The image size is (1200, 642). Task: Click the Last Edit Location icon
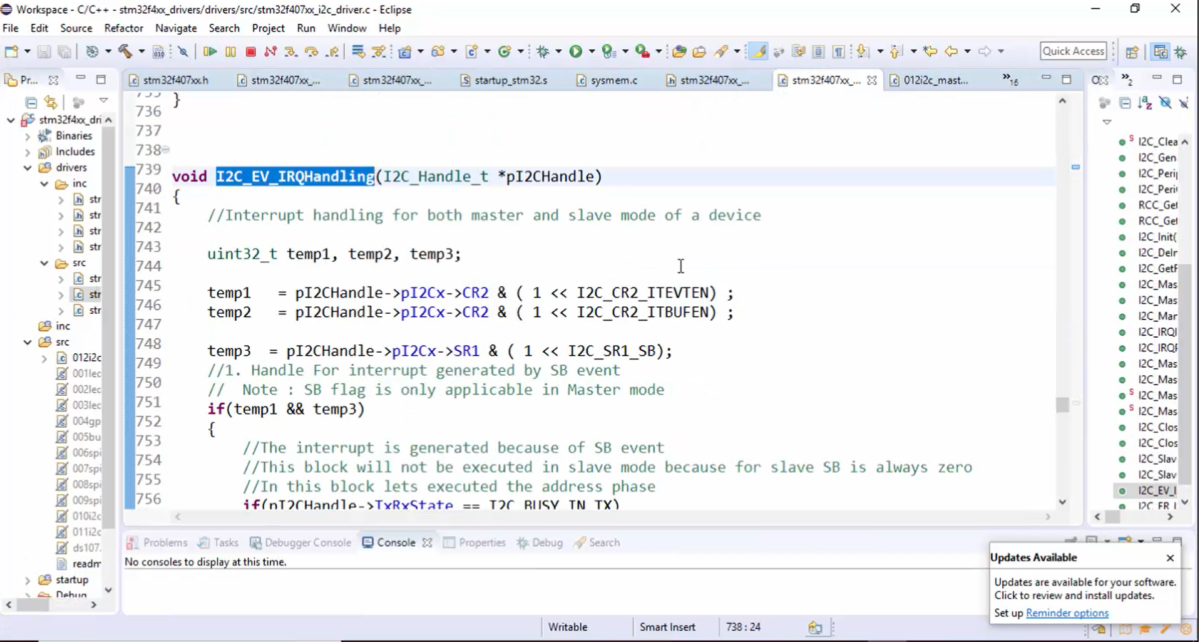(x=930, y=51)
